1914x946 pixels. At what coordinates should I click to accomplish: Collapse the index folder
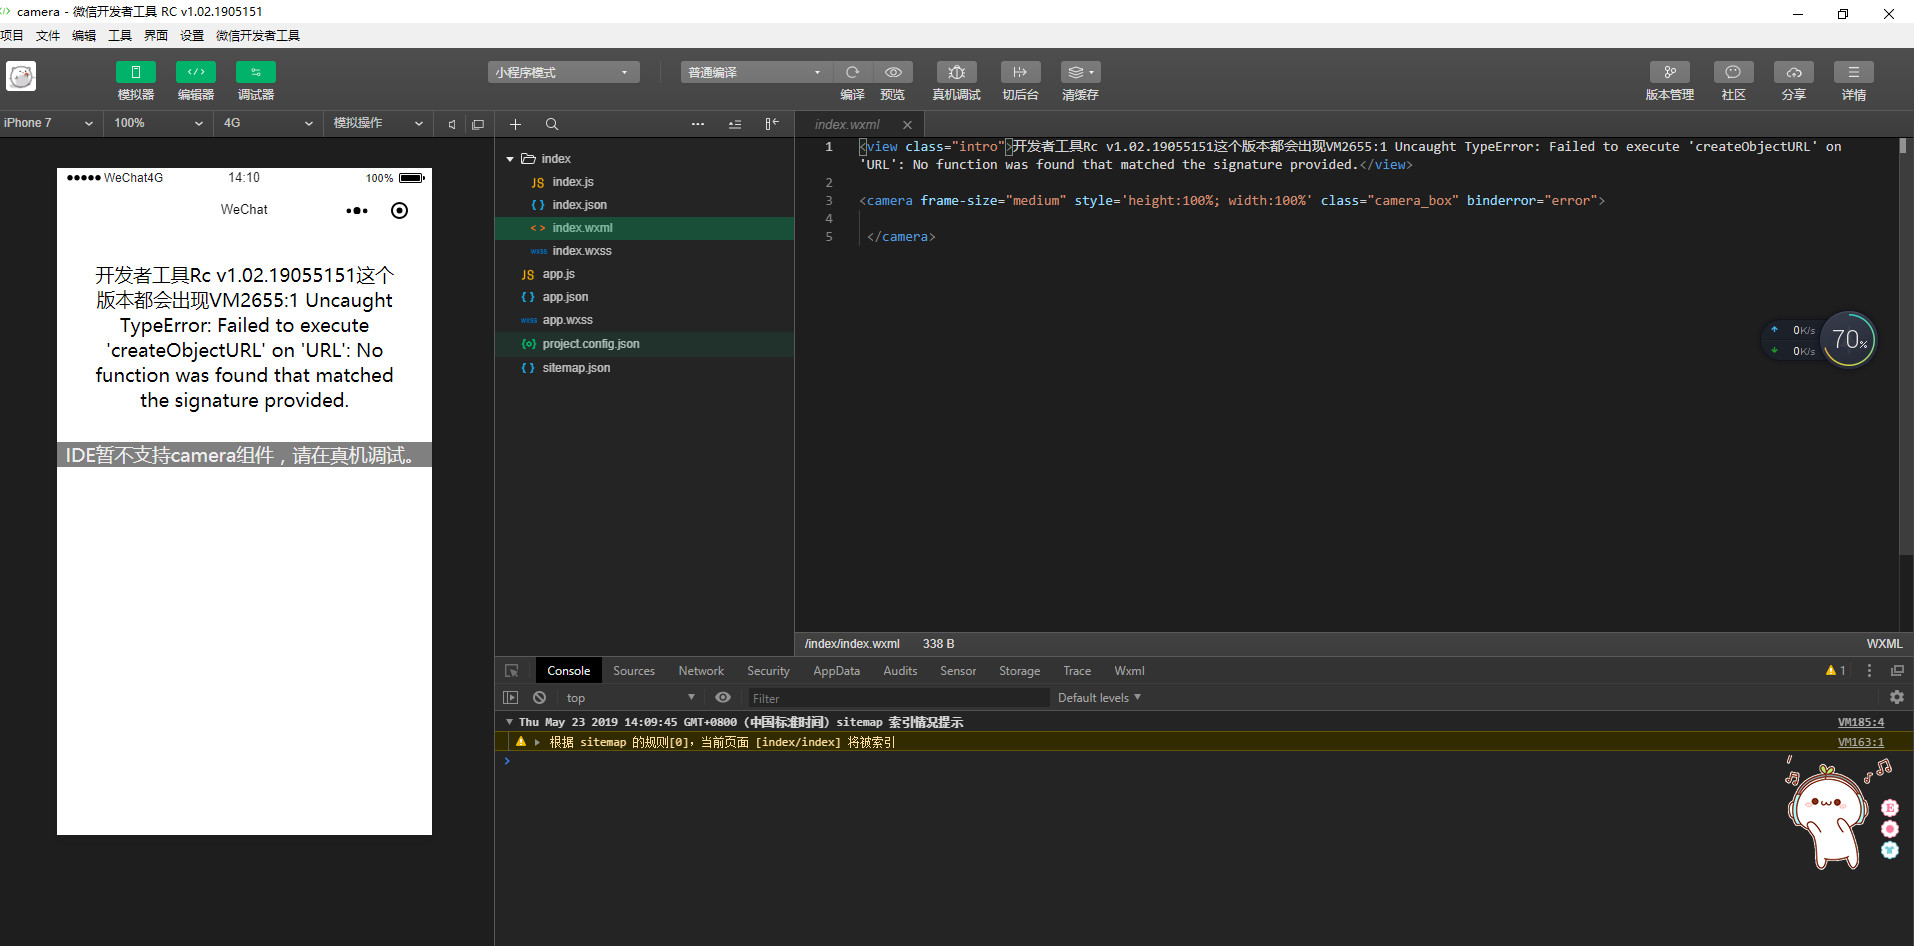[x=510, y=159]
